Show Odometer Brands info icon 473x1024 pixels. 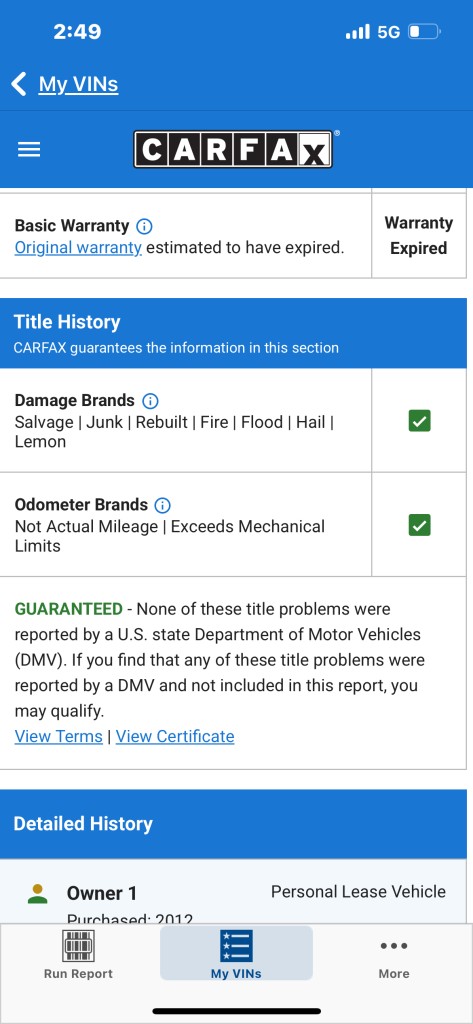tap(162, 505)
